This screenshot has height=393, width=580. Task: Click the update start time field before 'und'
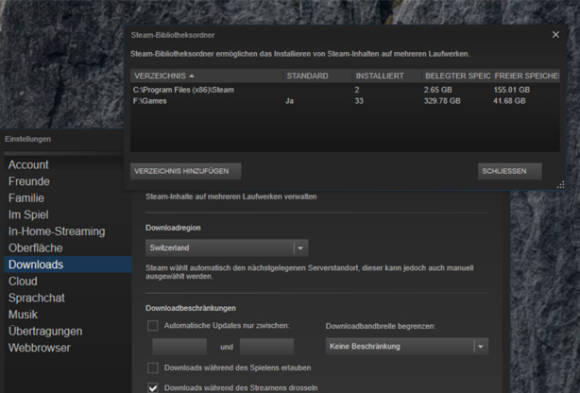click(x=179, y=347)
